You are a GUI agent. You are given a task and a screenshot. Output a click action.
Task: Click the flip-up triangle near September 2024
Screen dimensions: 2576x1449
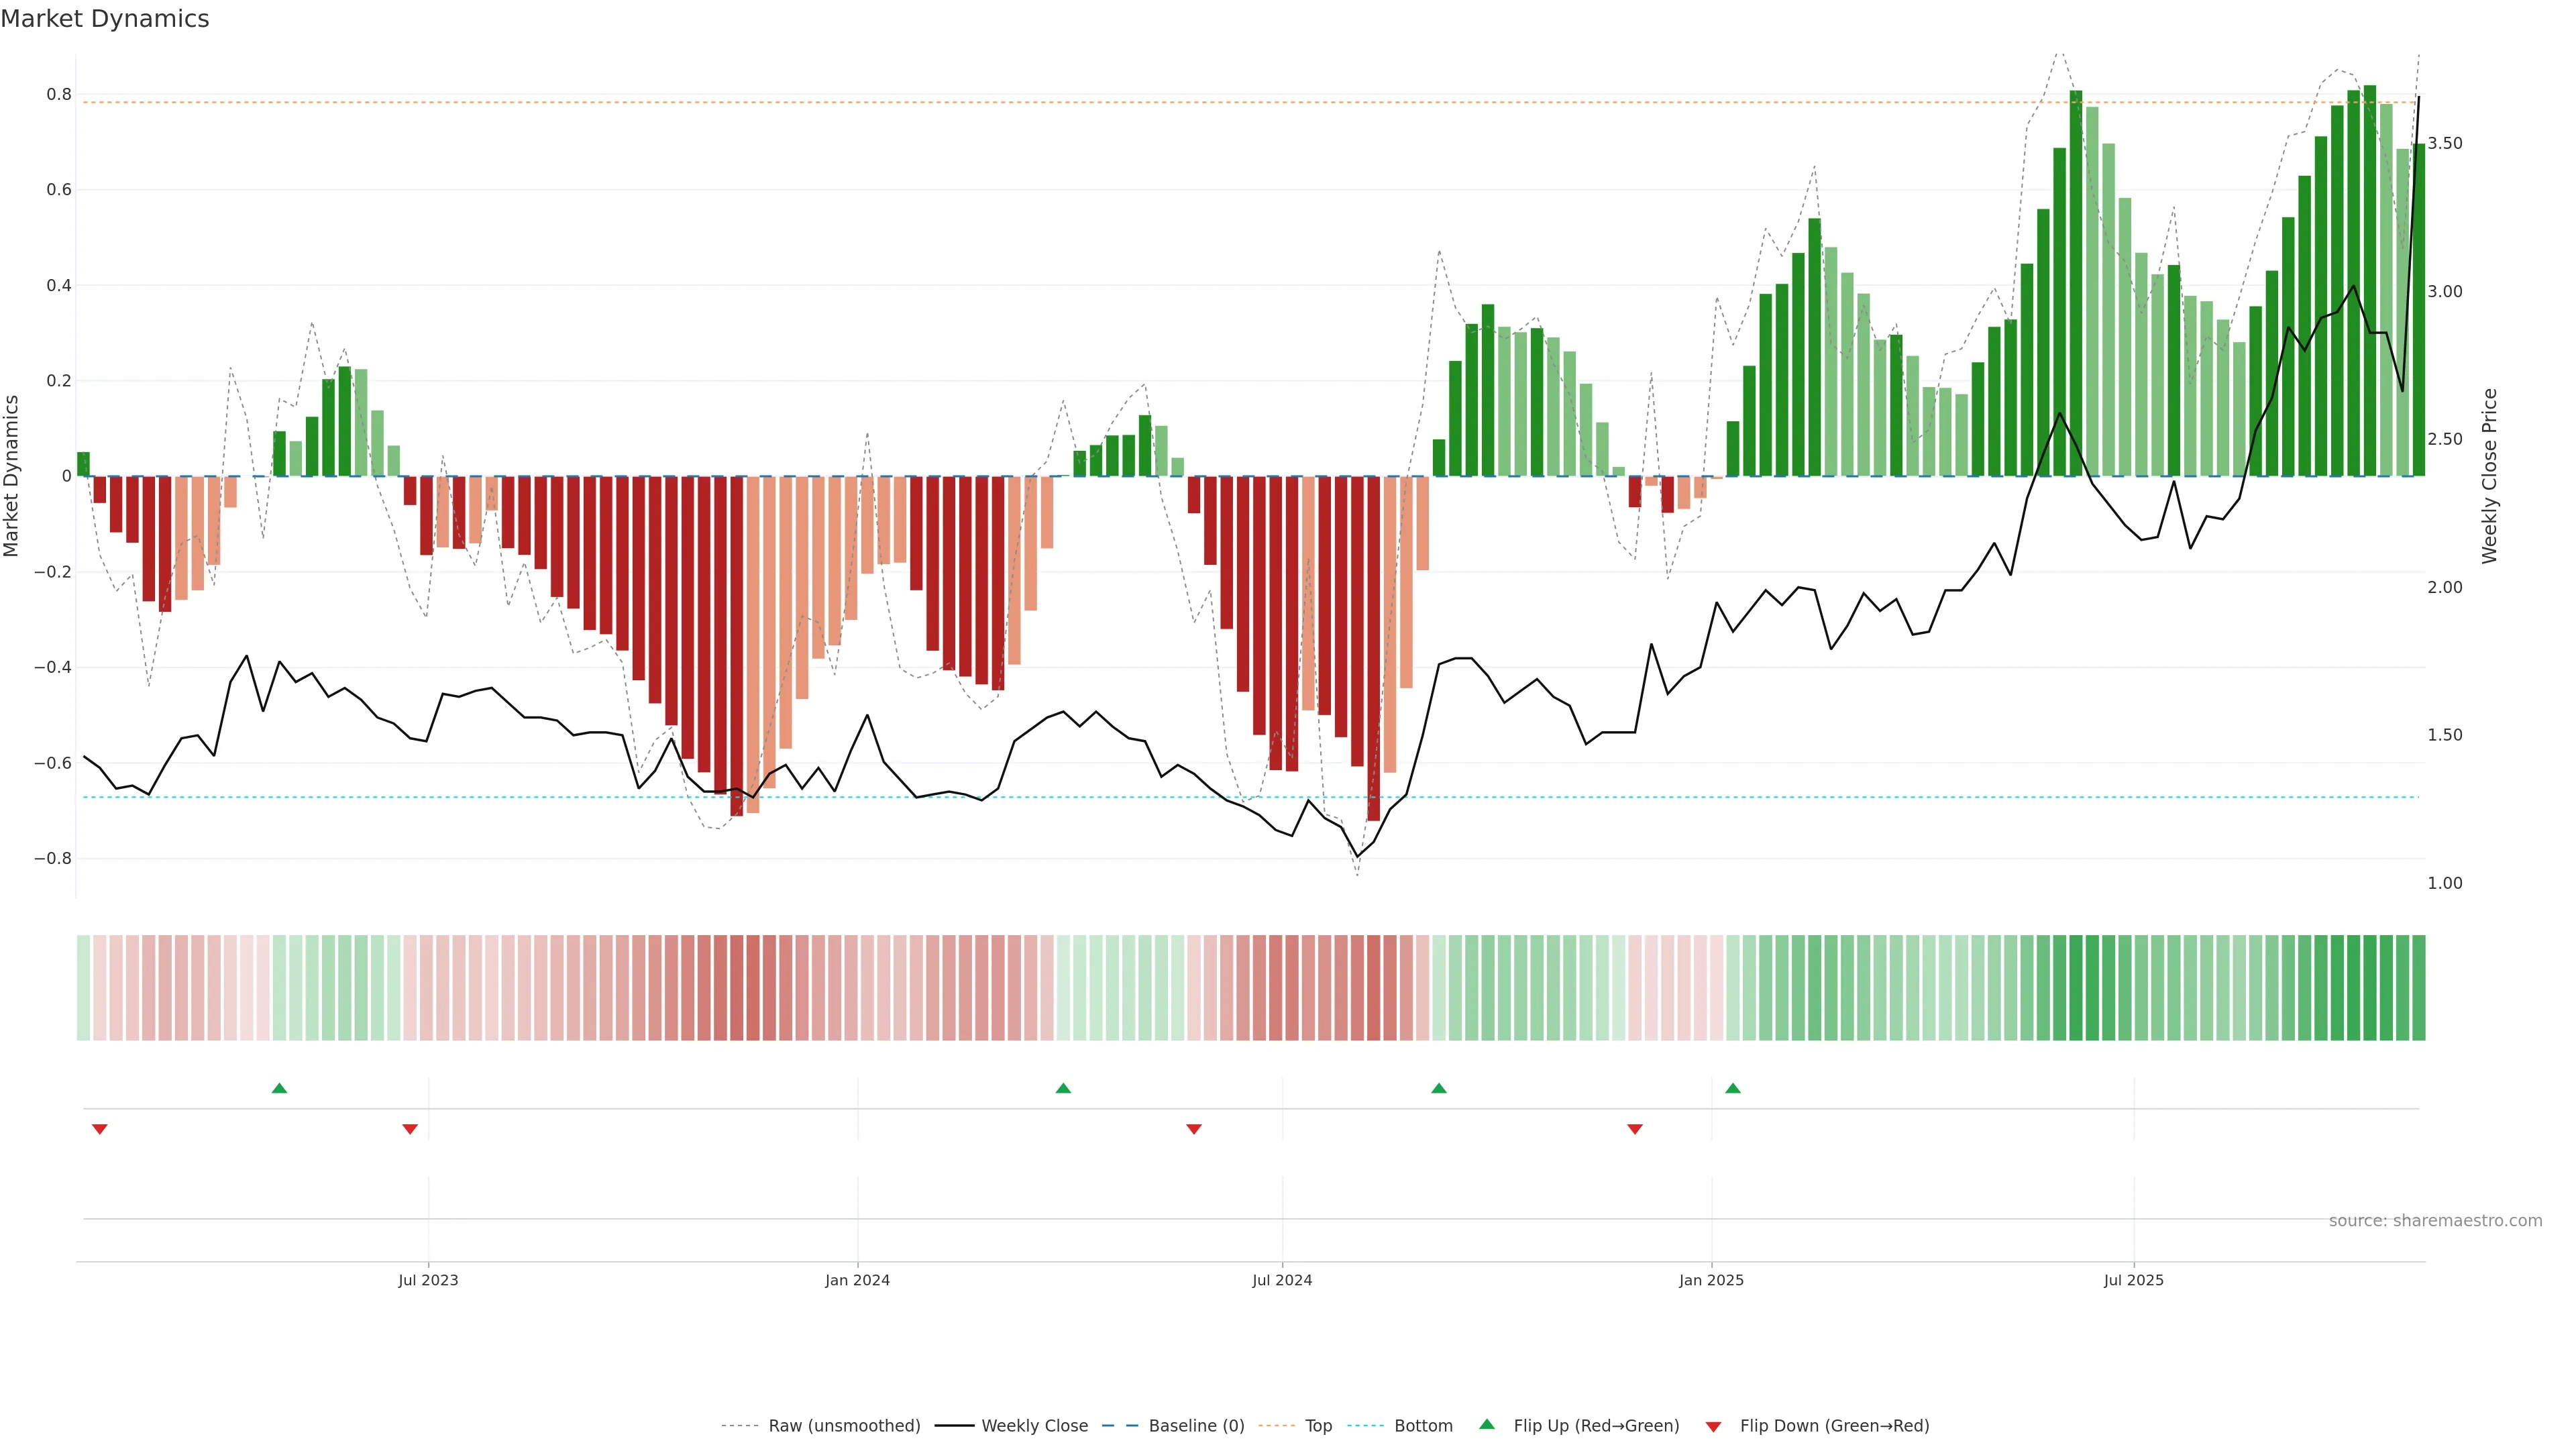(1439, 1088)
